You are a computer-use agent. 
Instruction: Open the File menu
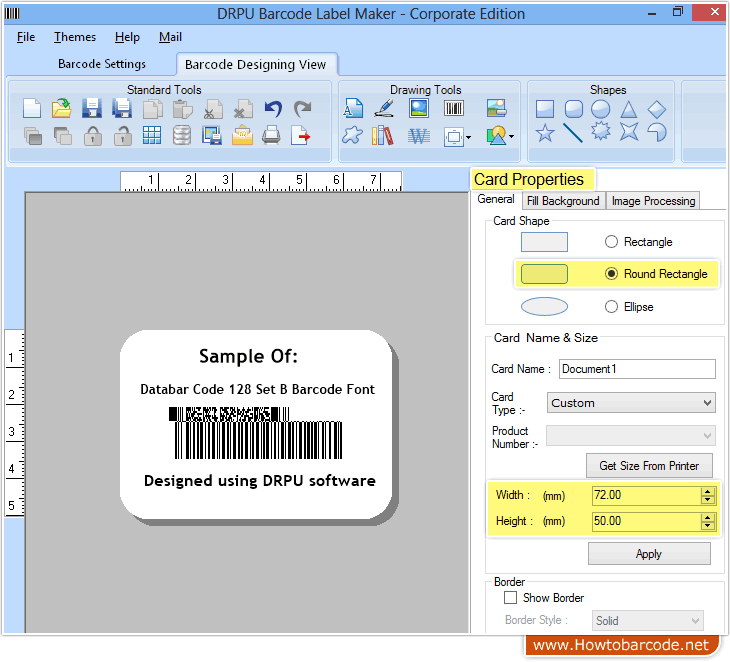coord(26,37)
